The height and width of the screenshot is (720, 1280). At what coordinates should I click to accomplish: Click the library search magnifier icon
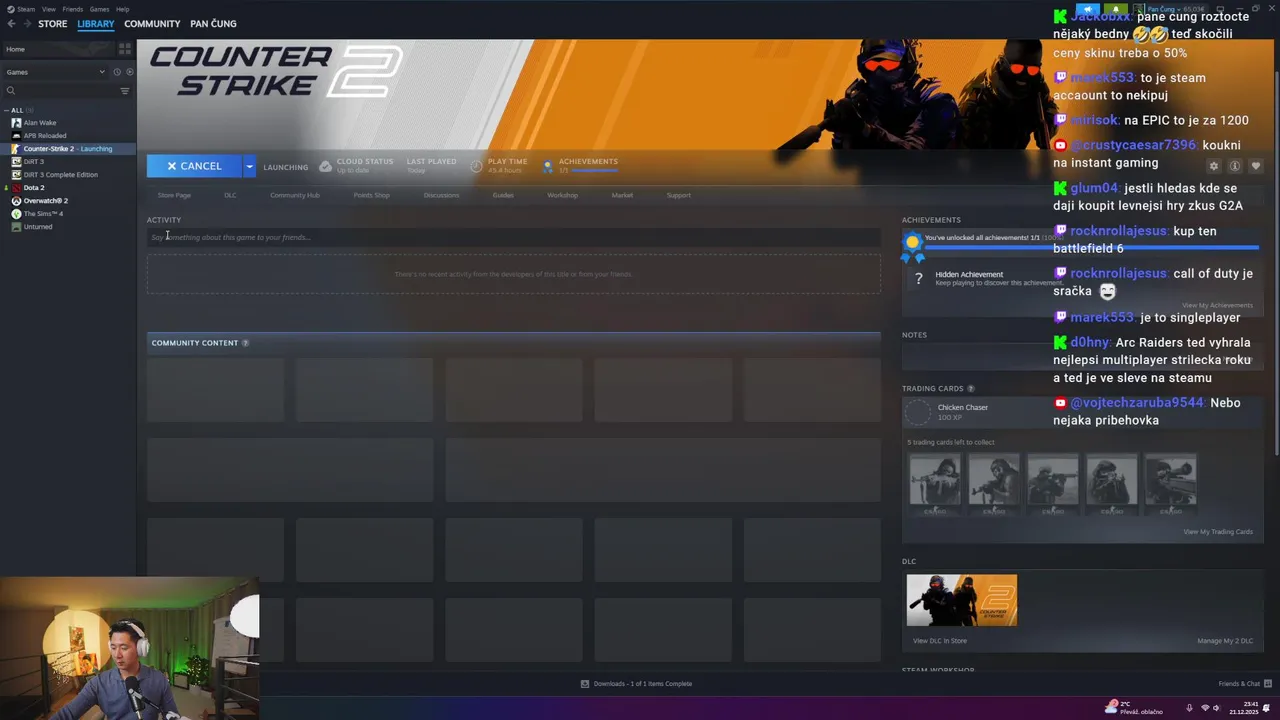pos(11,90)
